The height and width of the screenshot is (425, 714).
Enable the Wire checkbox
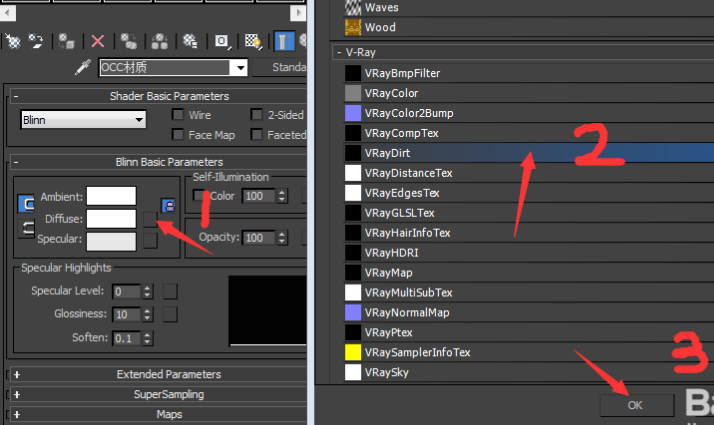178,114
